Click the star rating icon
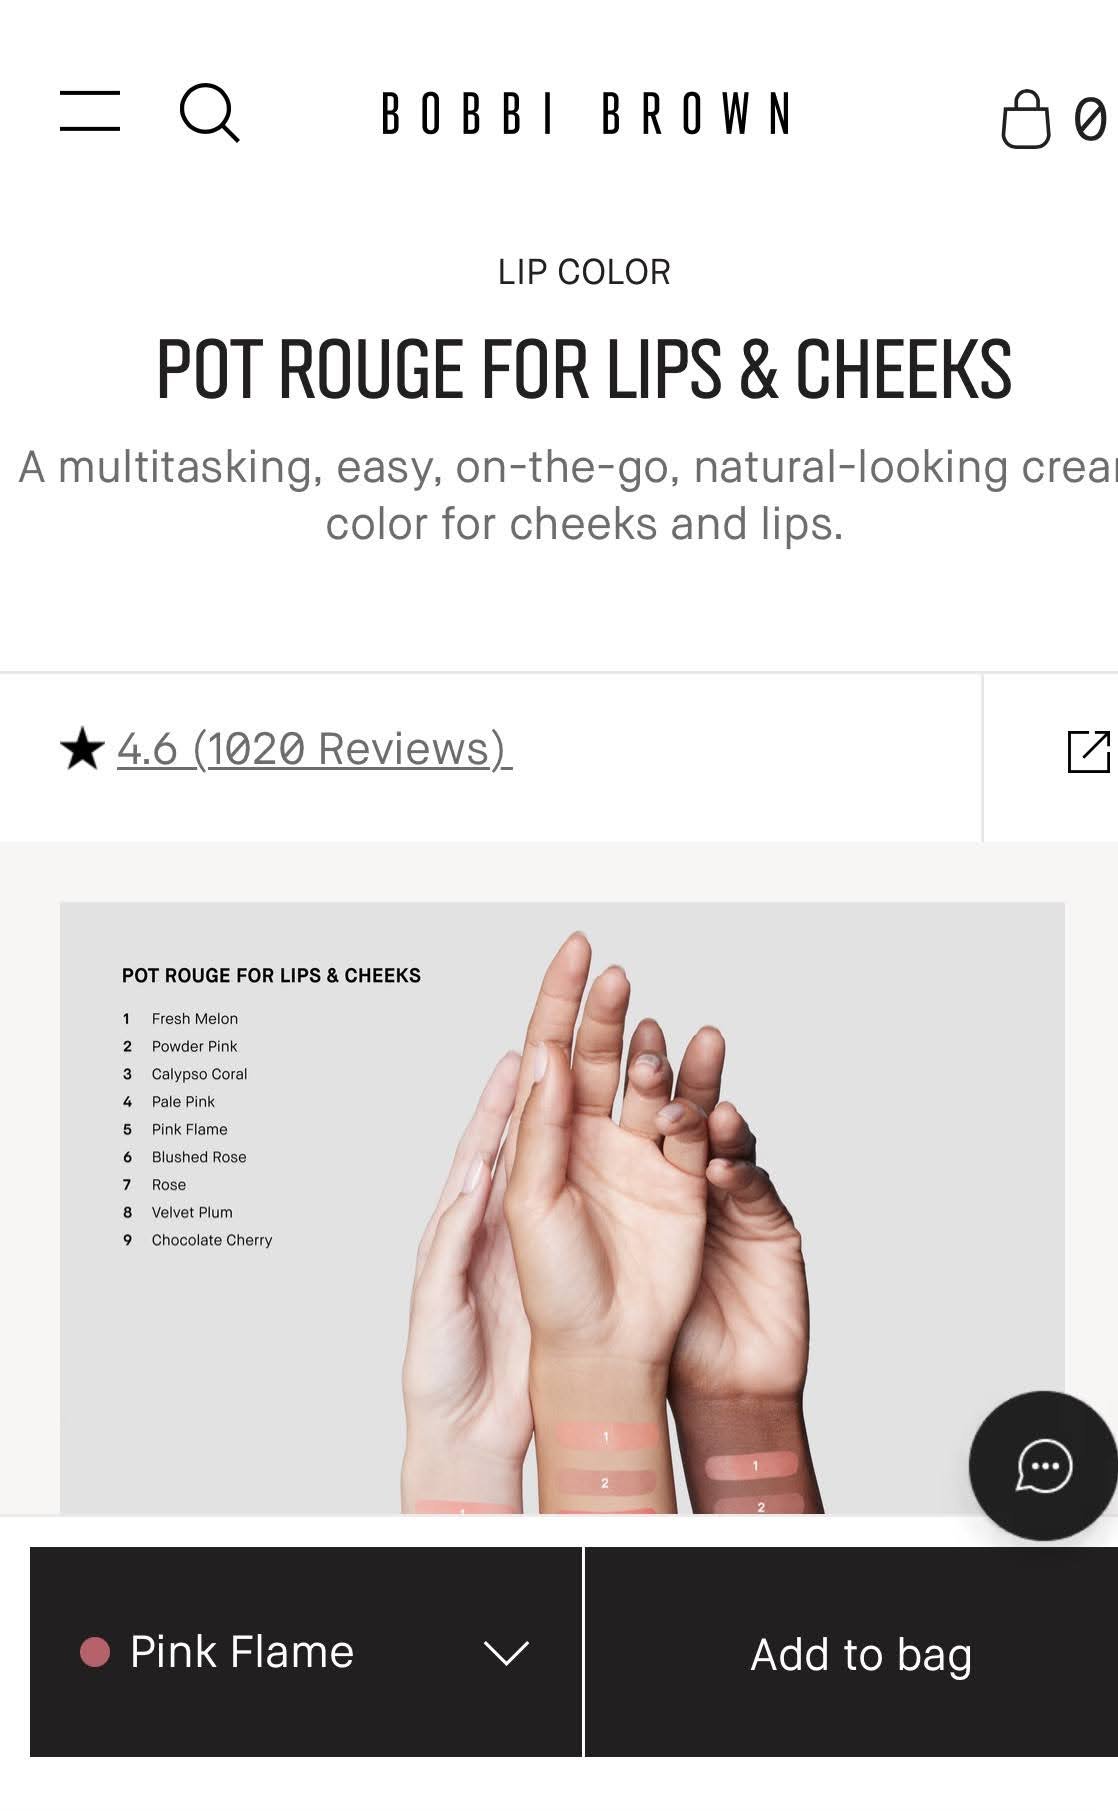This screenshot has height=1811, width=1118. [x=82, y=749]
